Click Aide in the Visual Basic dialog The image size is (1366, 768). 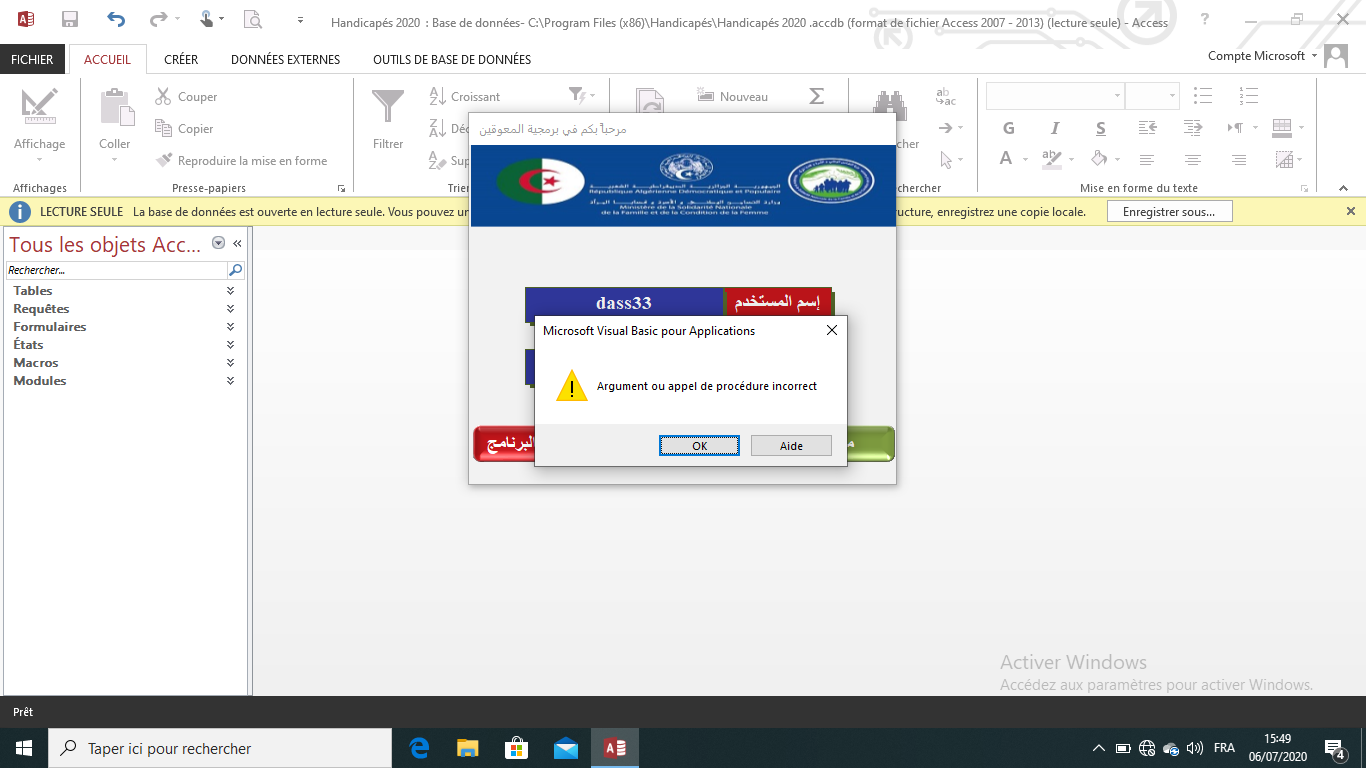click(x=791, y=446)
